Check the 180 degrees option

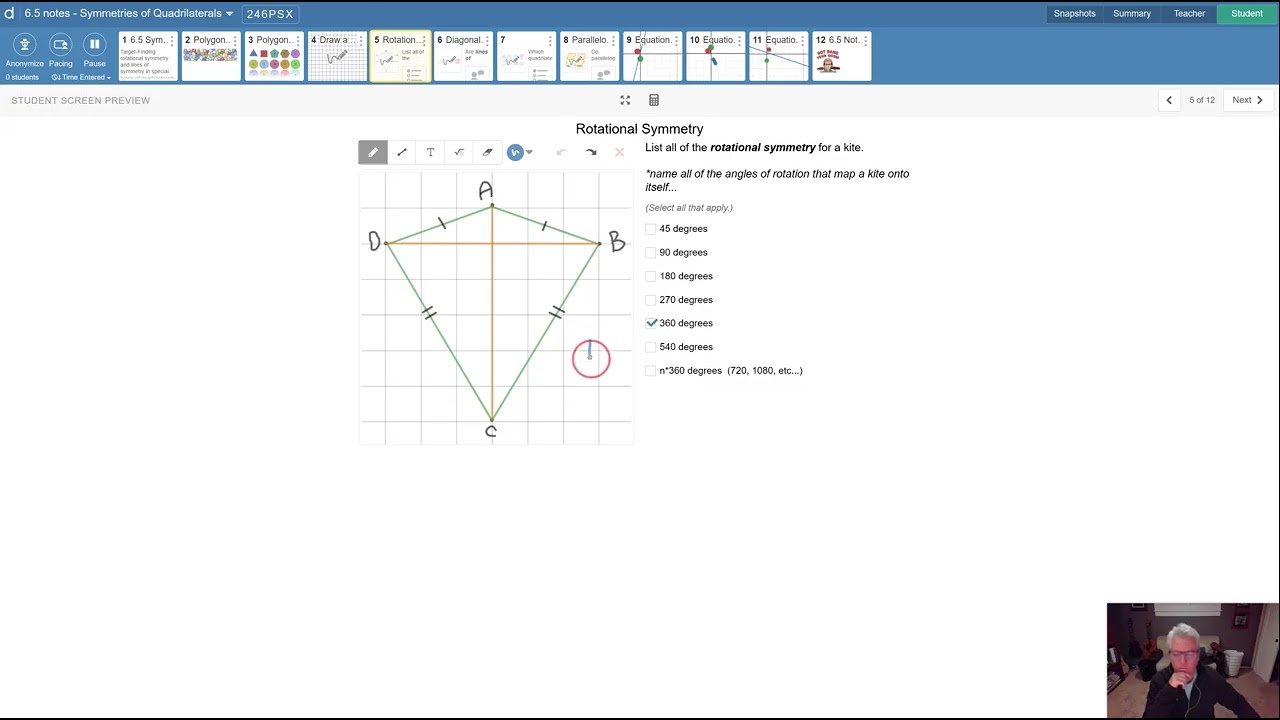click(651, 276)
